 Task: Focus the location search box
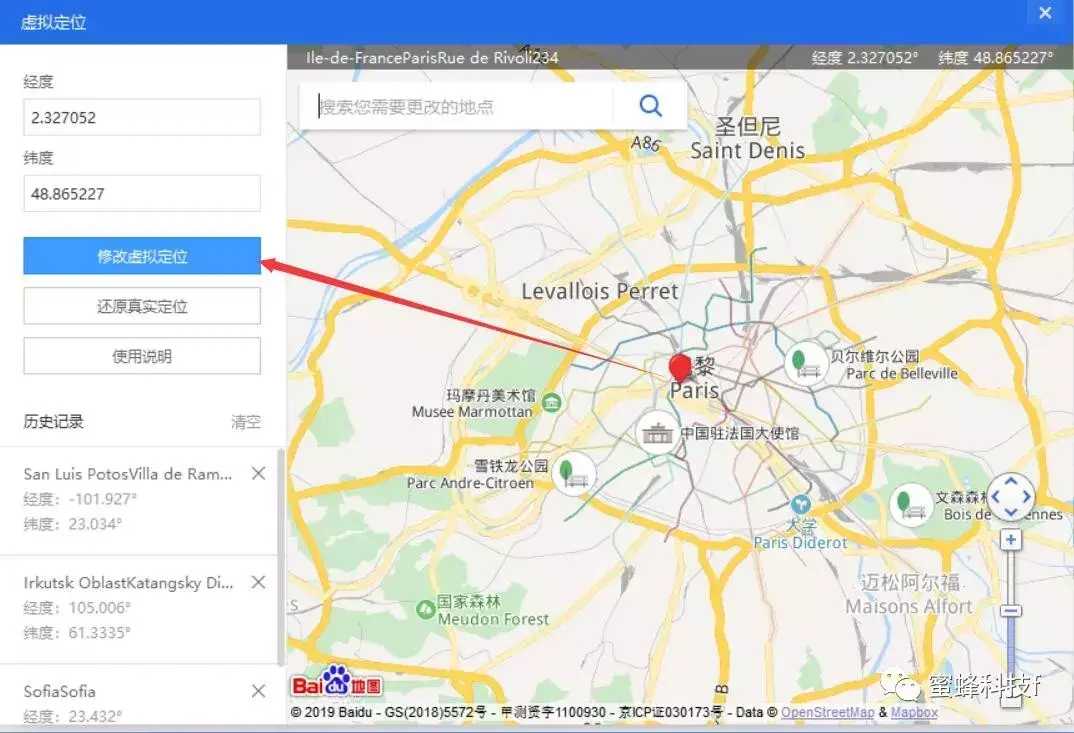coord(460,107)
